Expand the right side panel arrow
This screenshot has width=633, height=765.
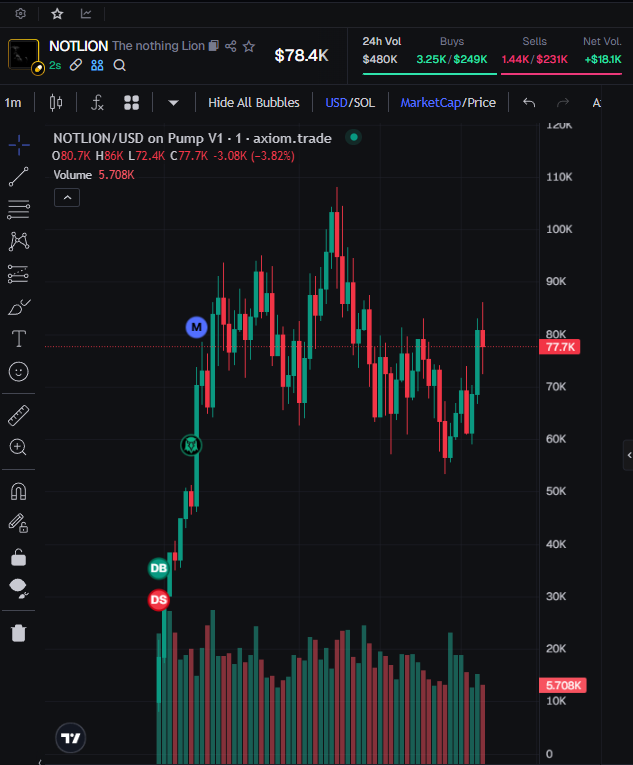point(629,455)
